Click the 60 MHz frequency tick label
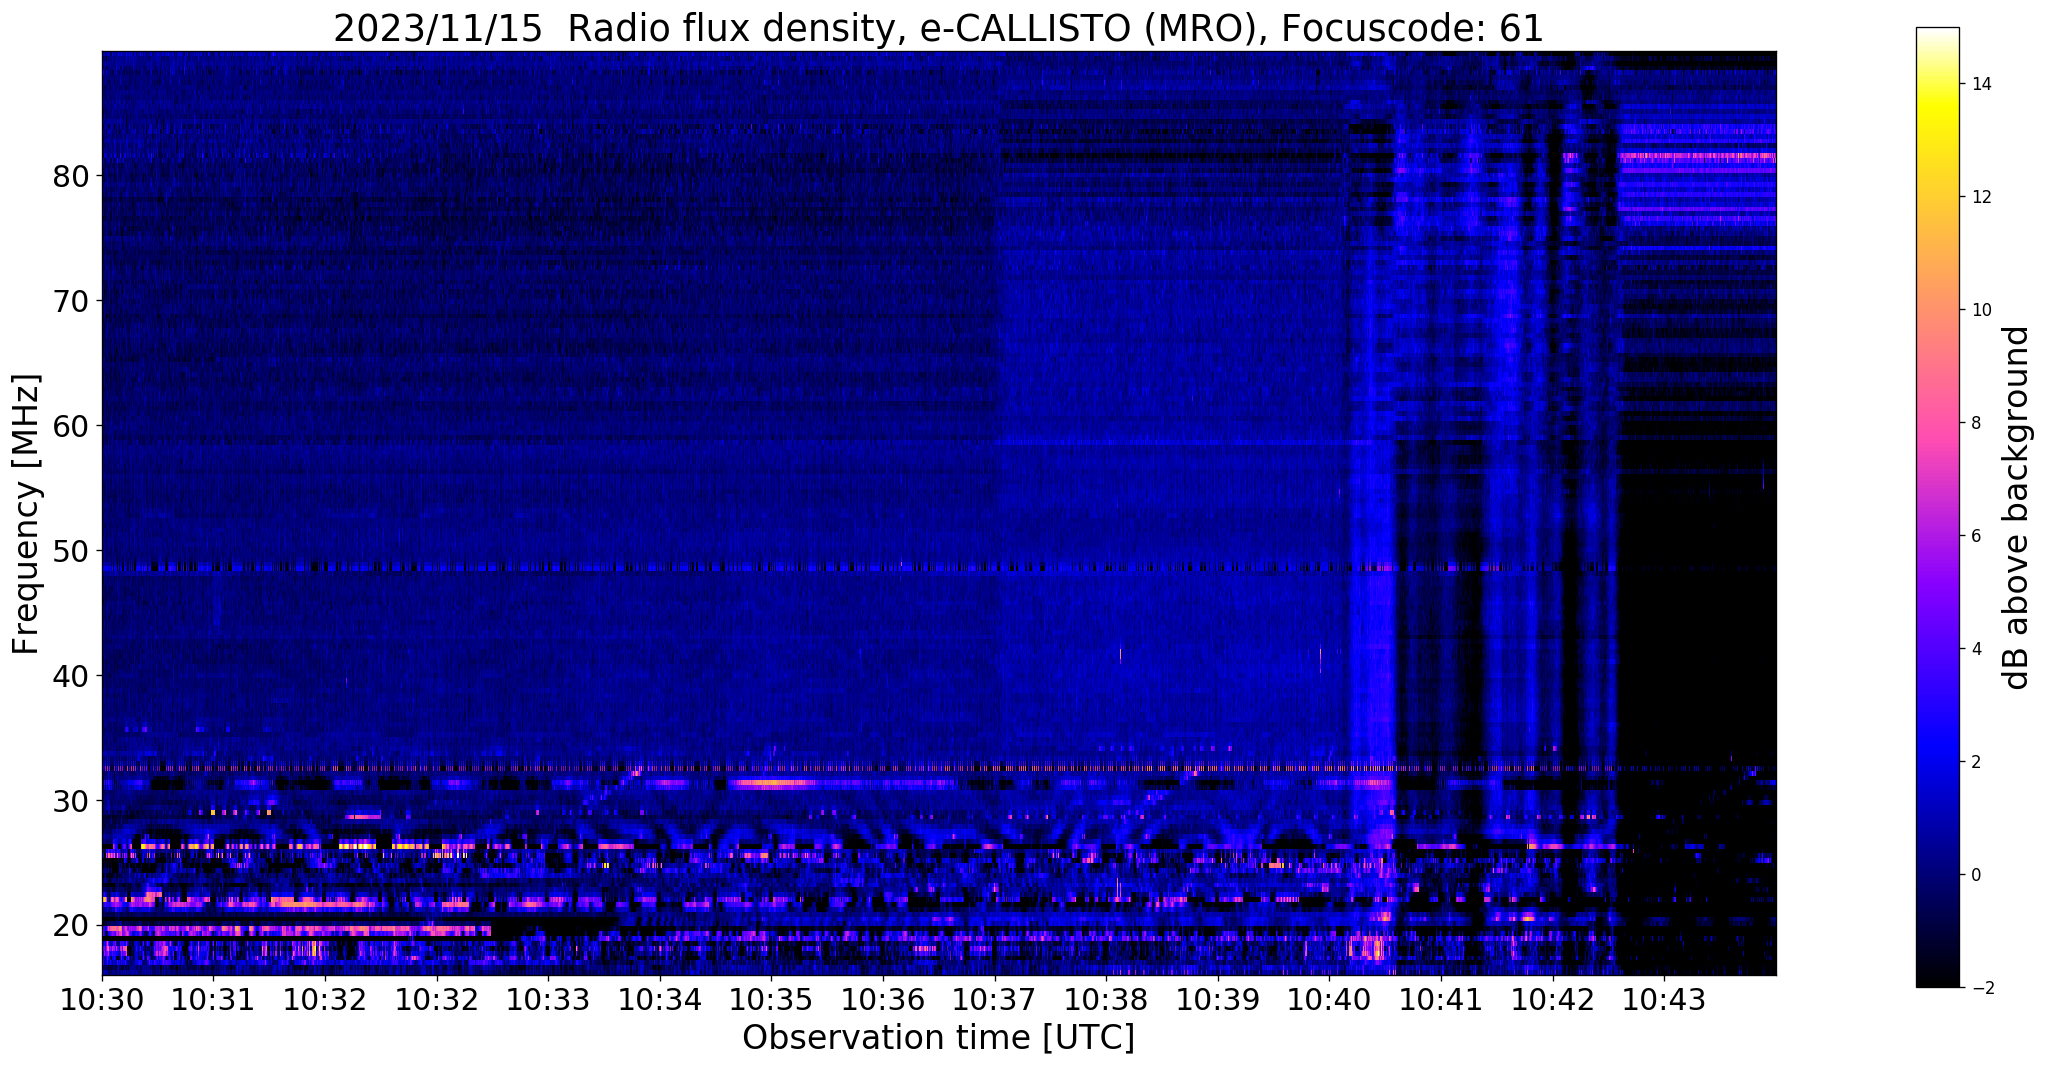This screenshot has height=1067, width=2047. click(x=70, y=426)
